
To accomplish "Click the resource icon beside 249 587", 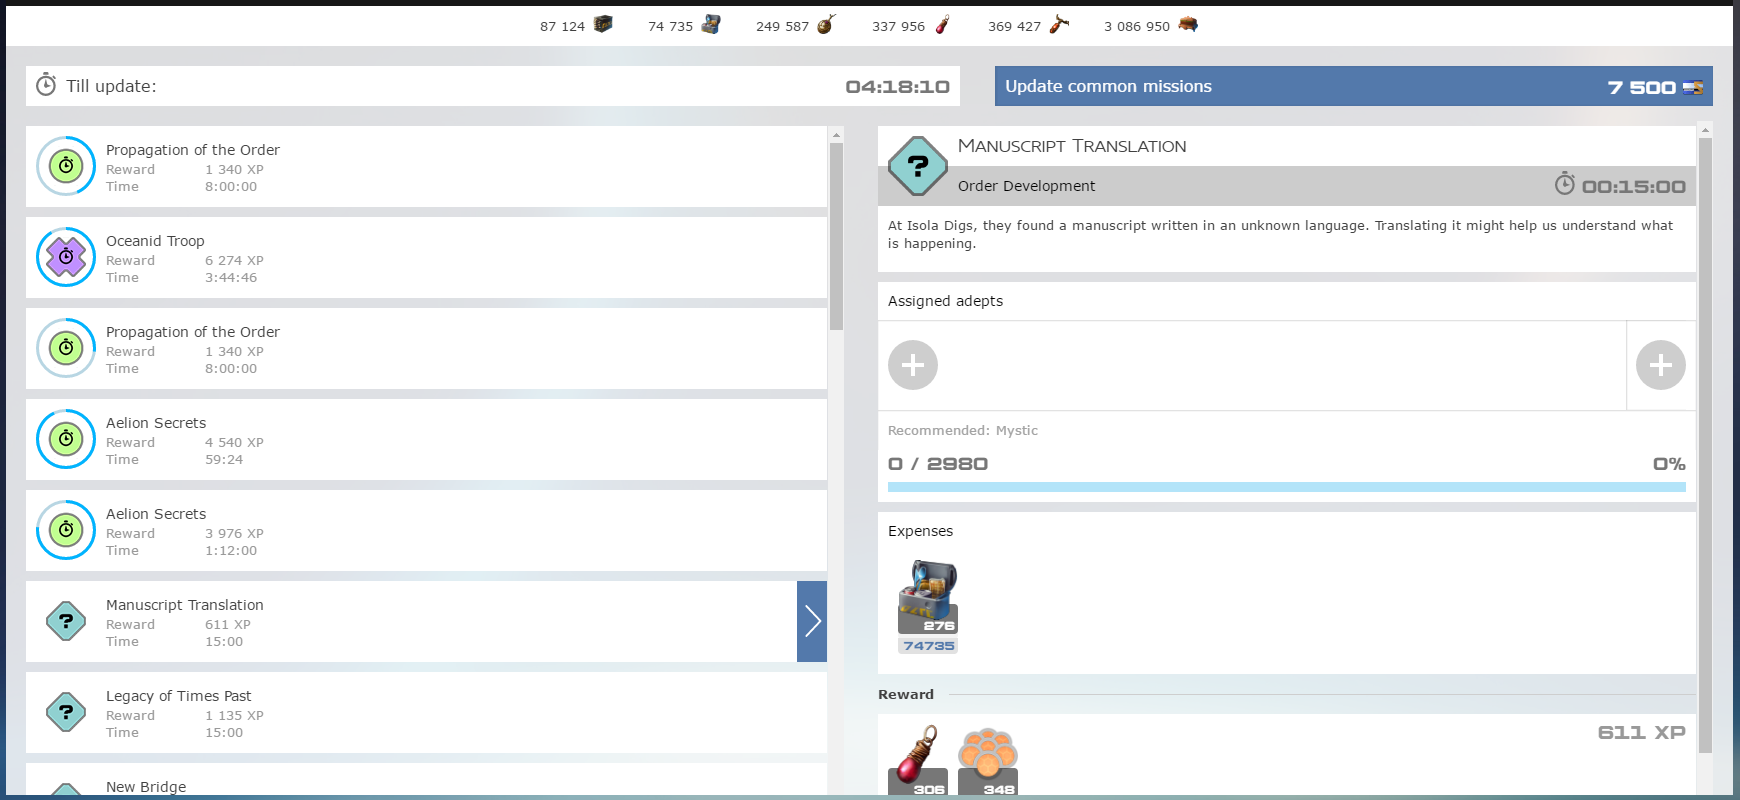I will [826, 24].
